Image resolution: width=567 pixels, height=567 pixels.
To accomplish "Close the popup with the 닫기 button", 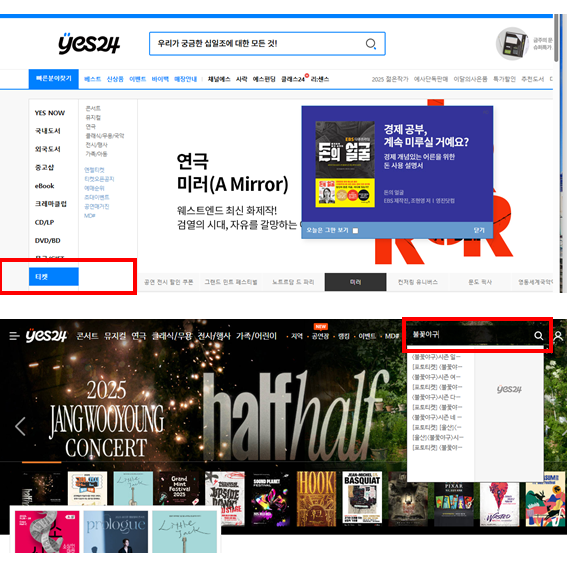I will (x=479, y=230).
